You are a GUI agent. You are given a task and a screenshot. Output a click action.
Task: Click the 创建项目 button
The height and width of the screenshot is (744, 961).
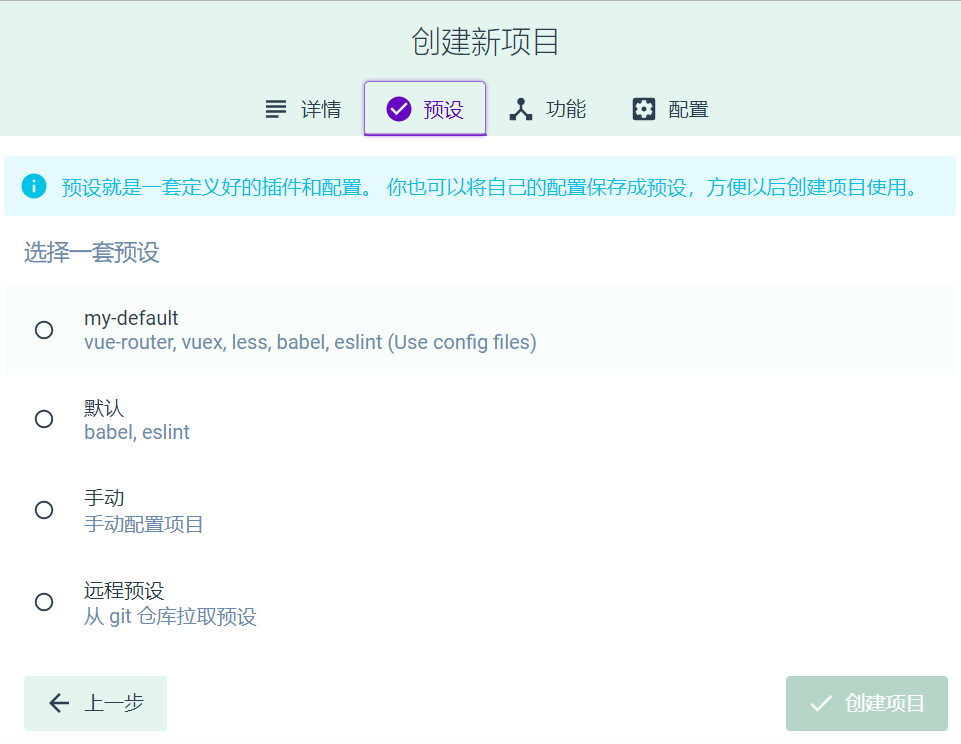coord(866,703)
